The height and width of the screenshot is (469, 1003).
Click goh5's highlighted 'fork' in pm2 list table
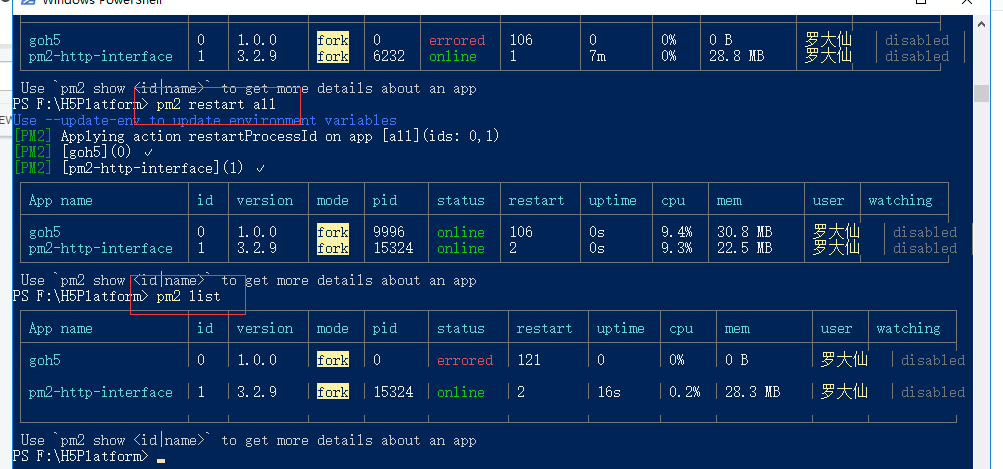tap(333, 360)
